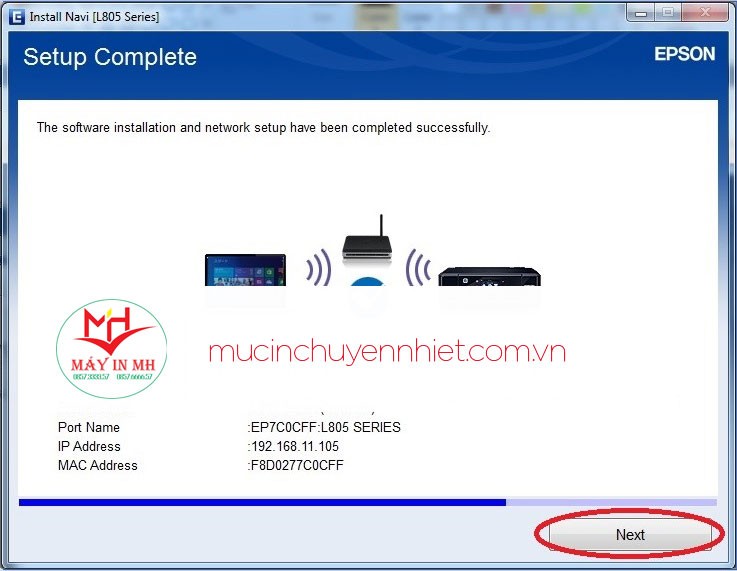Click the MAC address value F8D0277C0CFF
The height and width of the screenshot is (571, 737).
pyautogui.click(x=296, y=465)
